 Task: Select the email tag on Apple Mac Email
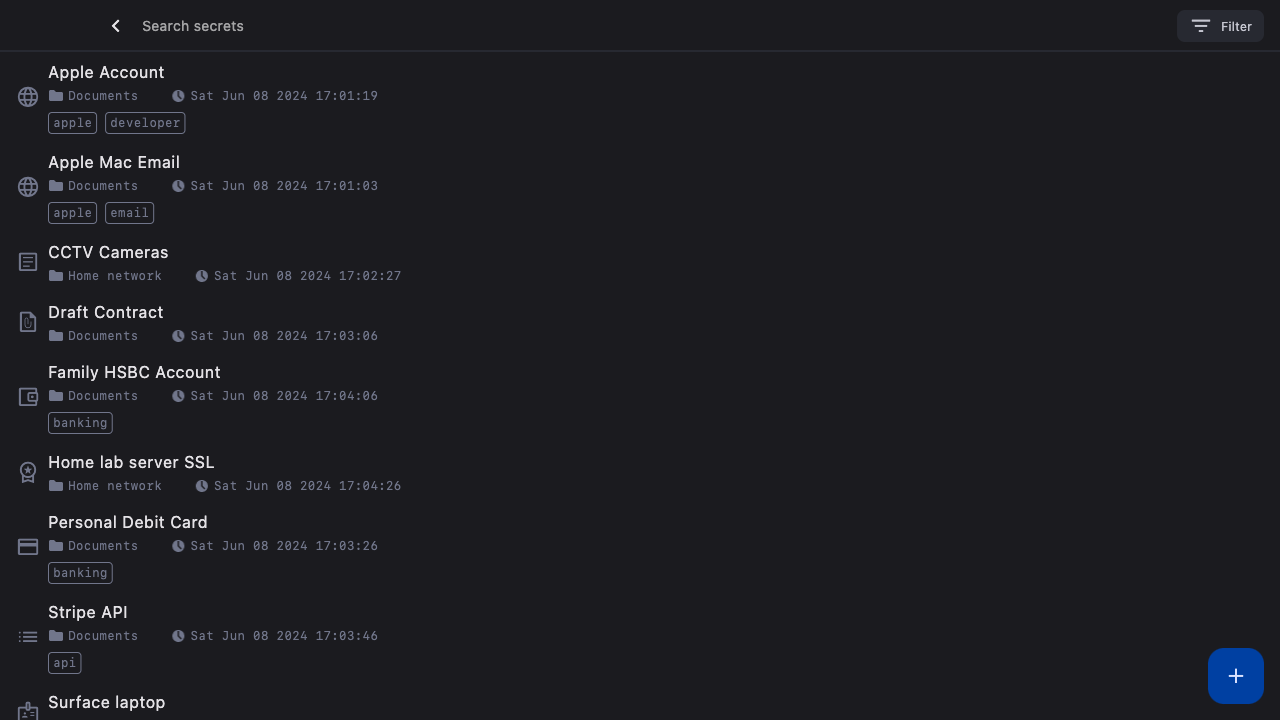tap(129, 213)
